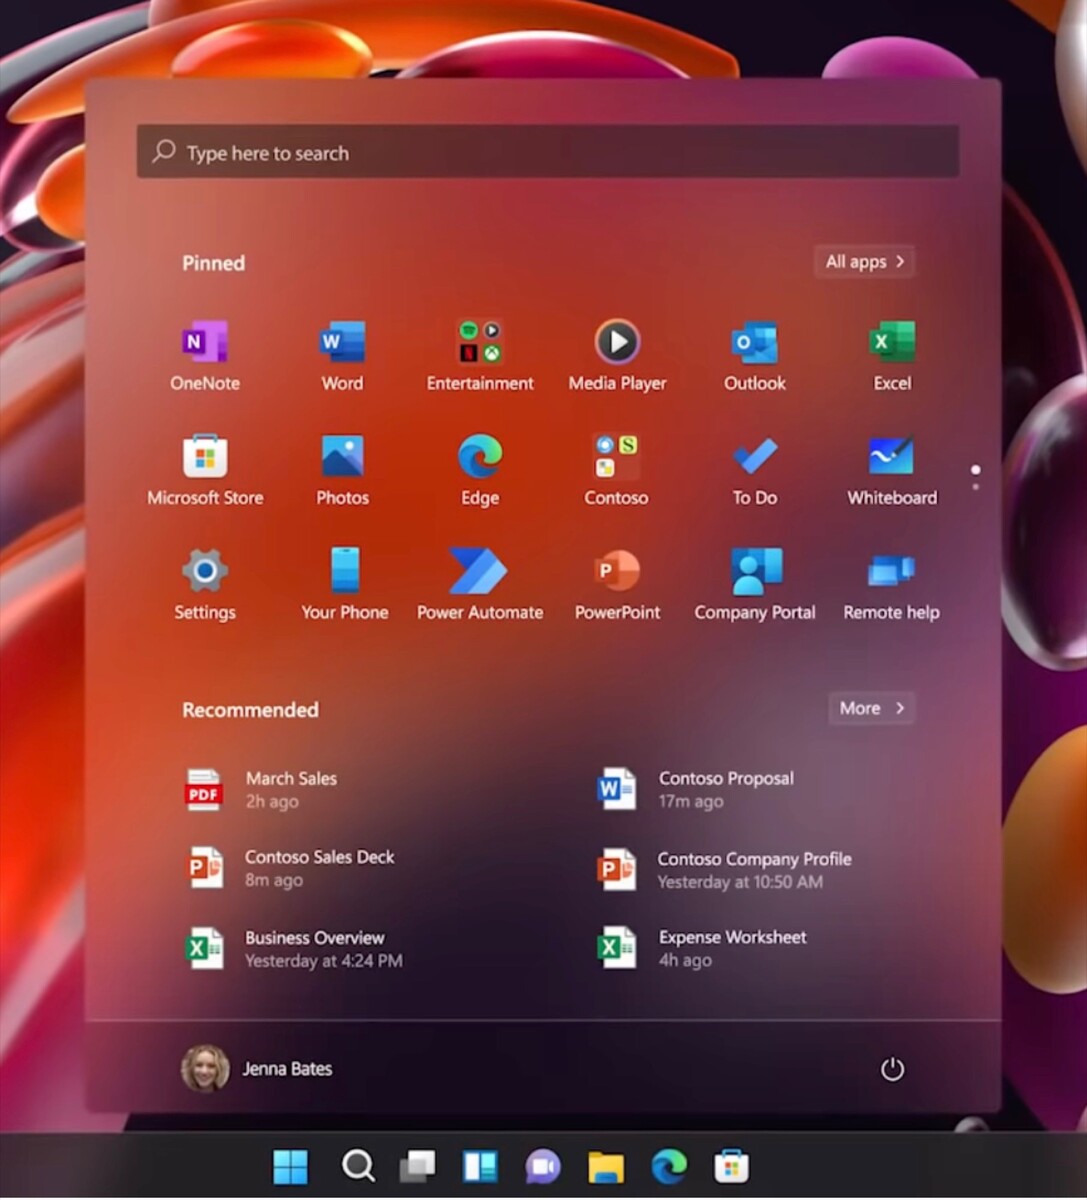Open the Contoso Company Profile presentation

(x=724, y=869)
